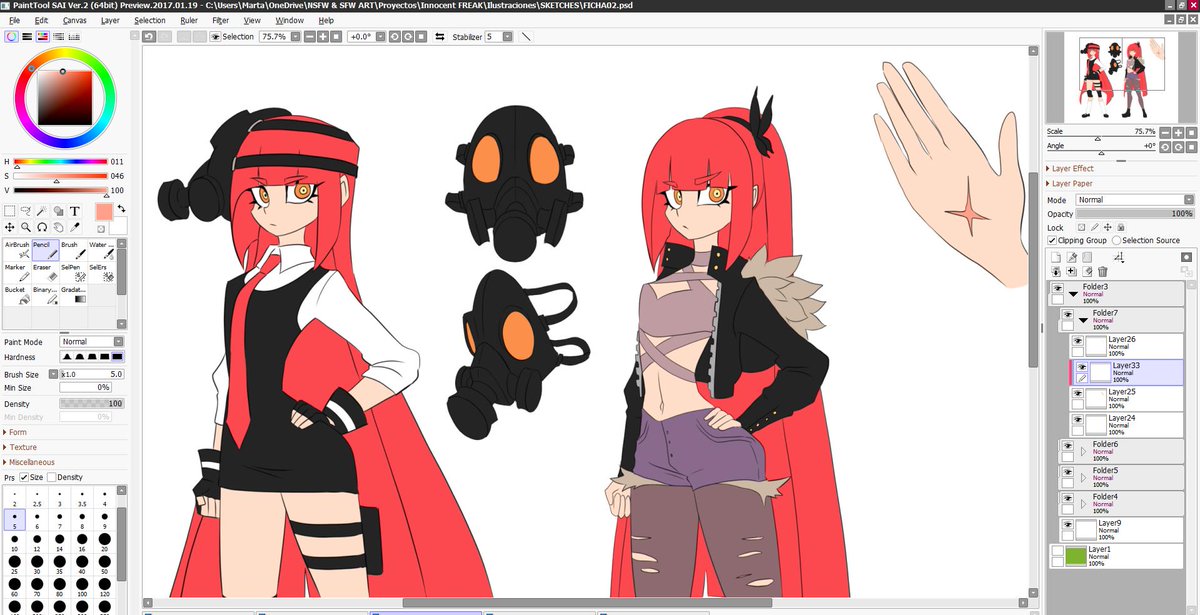The height and width of the screenshot is (615, 1200).
Task: Open the zoom percentage dropdown
Action: (296, 37)
